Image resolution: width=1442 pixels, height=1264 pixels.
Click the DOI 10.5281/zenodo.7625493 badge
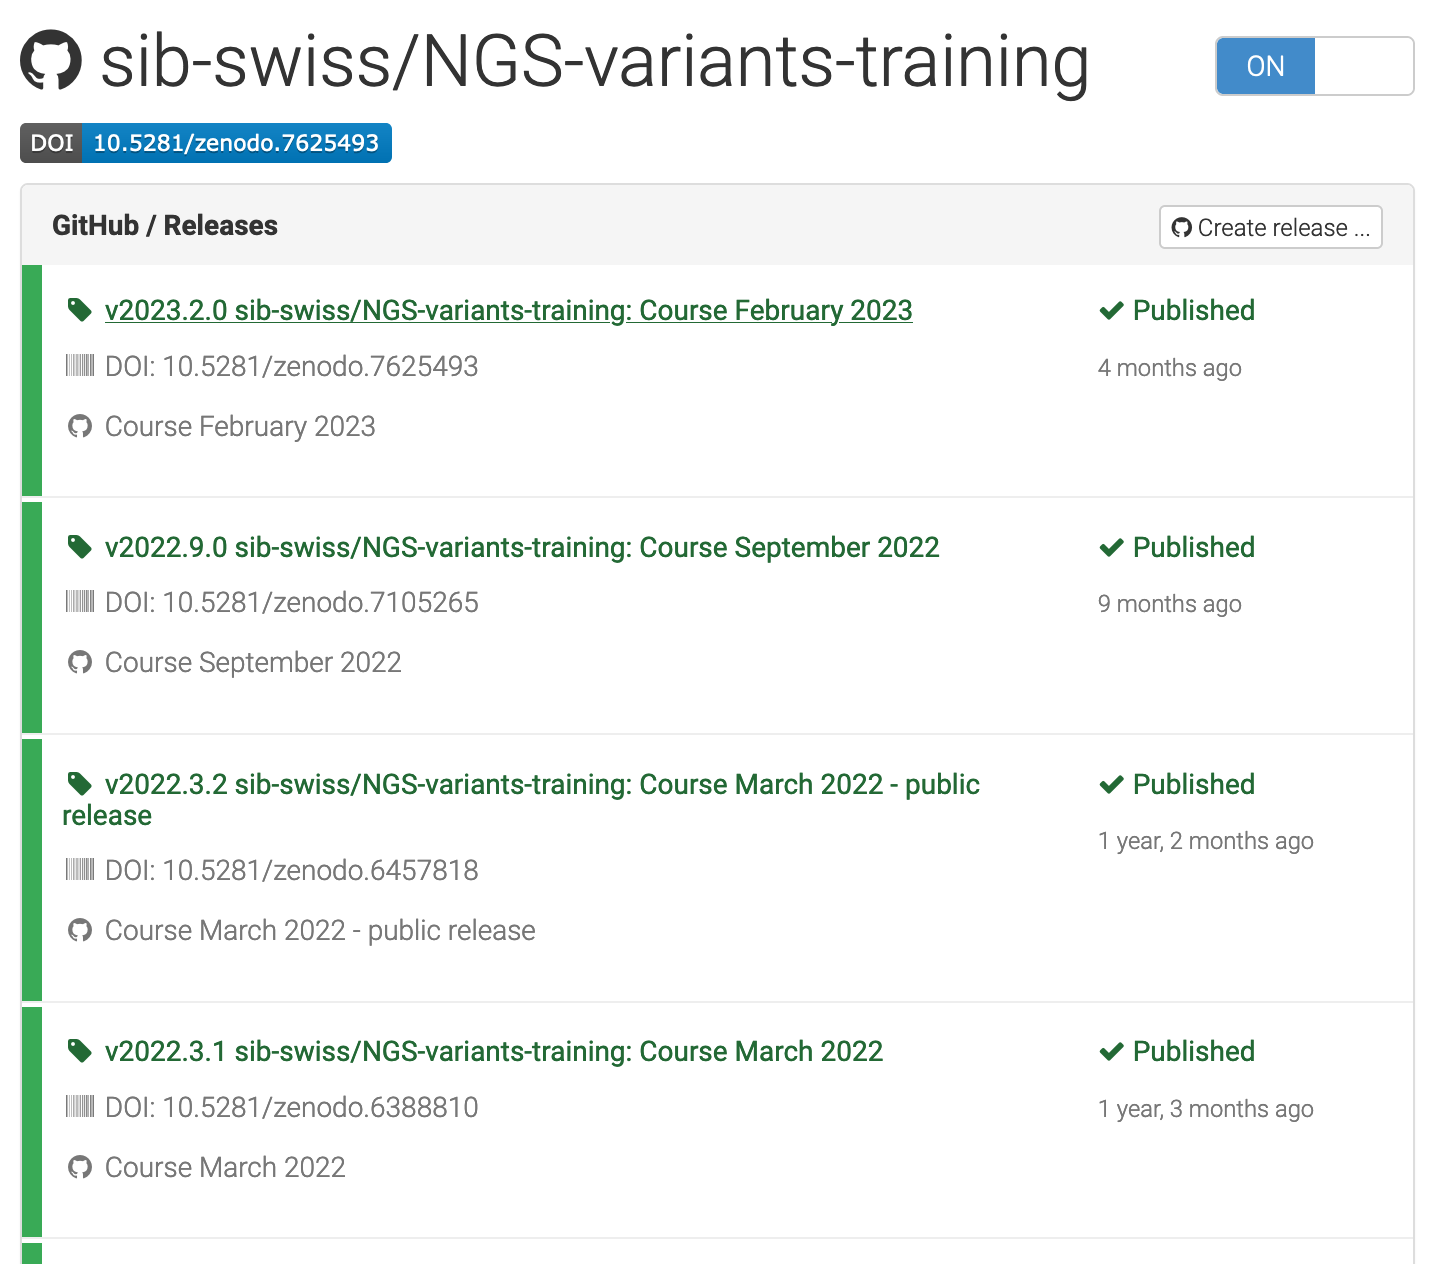[x=206, y=143]
